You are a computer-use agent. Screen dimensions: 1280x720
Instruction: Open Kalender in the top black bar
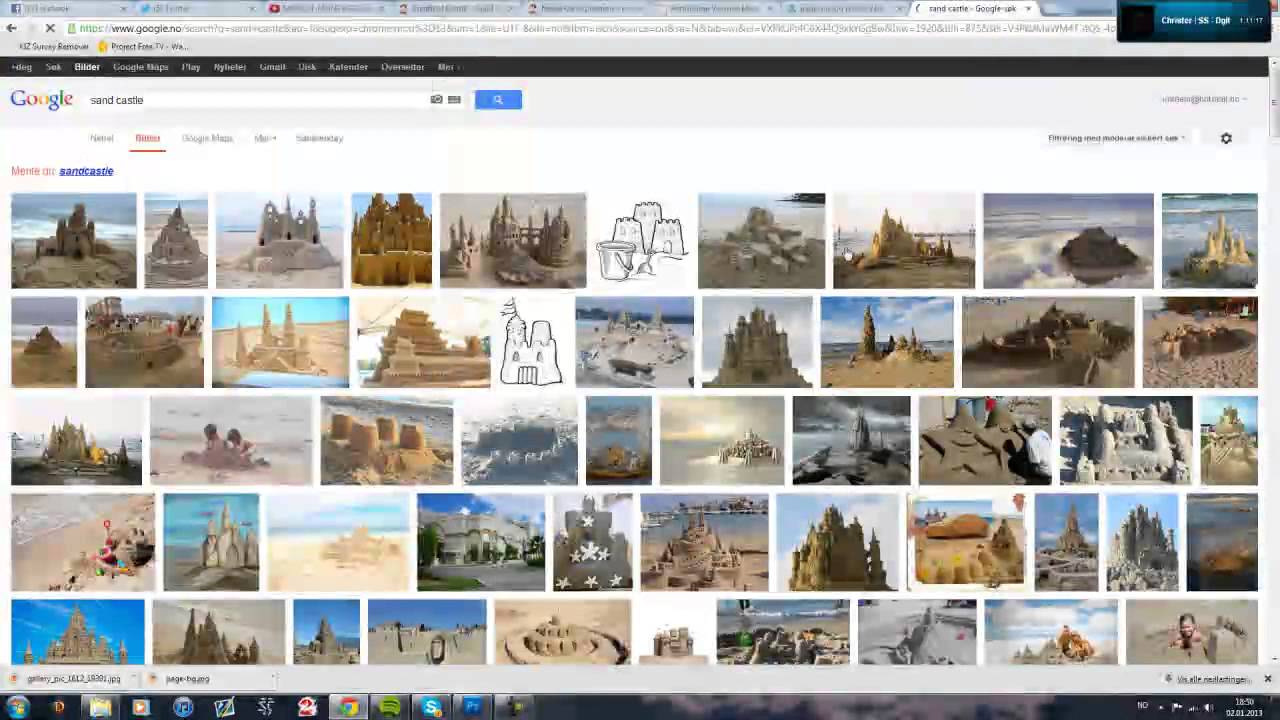(348, 67)
